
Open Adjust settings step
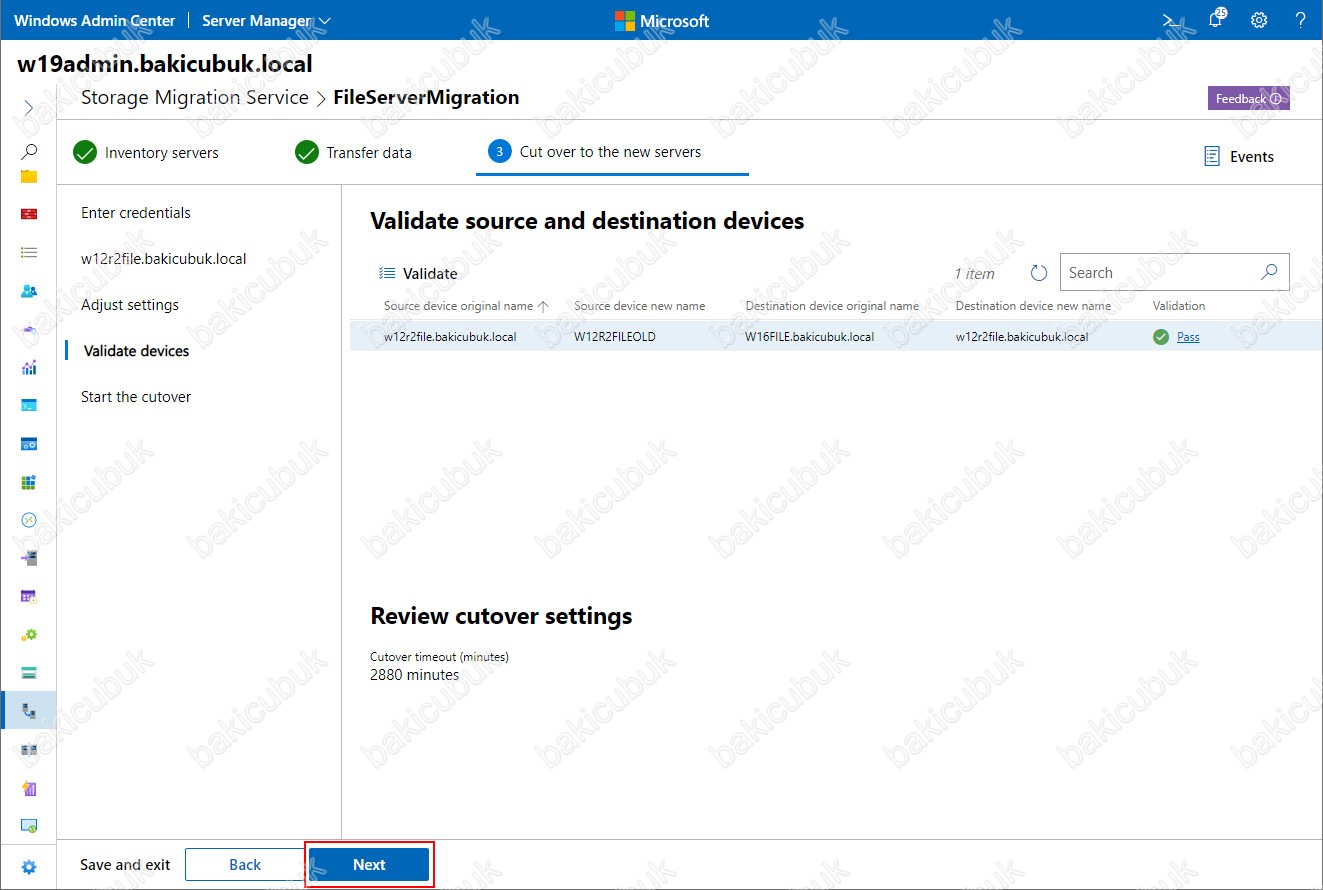(x=130, y=305)
